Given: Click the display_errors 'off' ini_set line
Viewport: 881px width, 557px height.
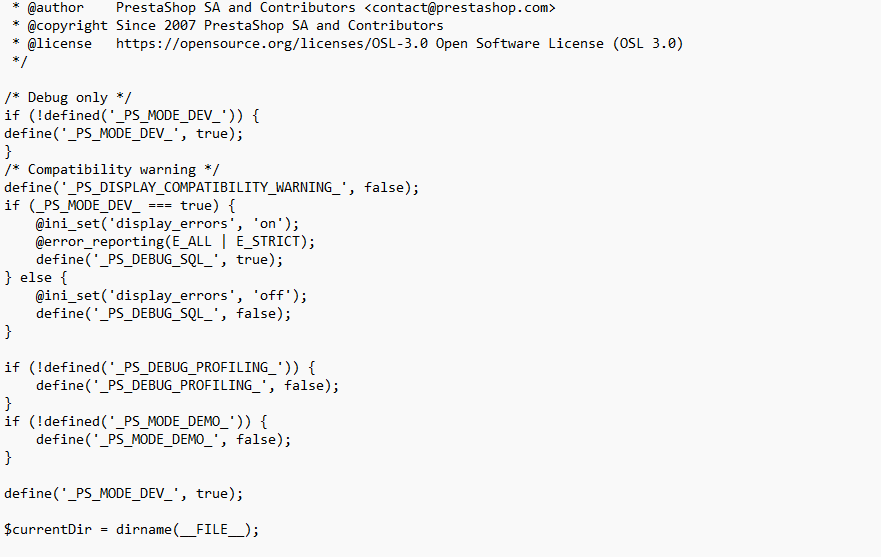Looking at the screenshot, I should pos(171,296).
